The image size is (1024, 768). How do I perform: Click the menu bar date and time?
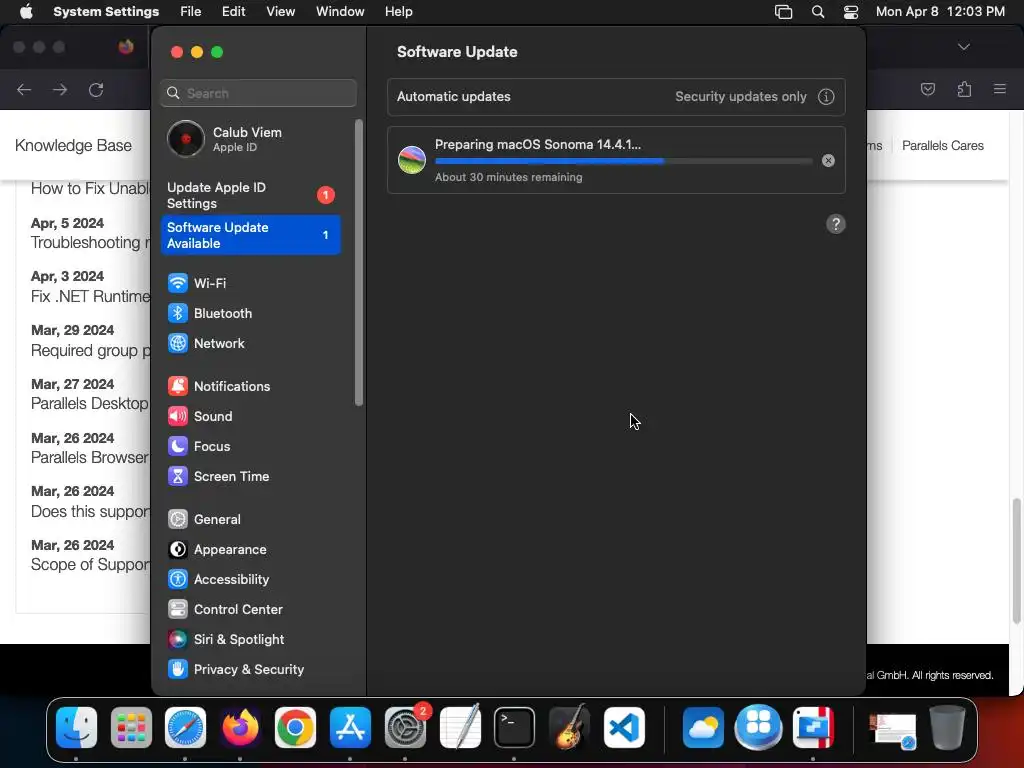point(940,12)
